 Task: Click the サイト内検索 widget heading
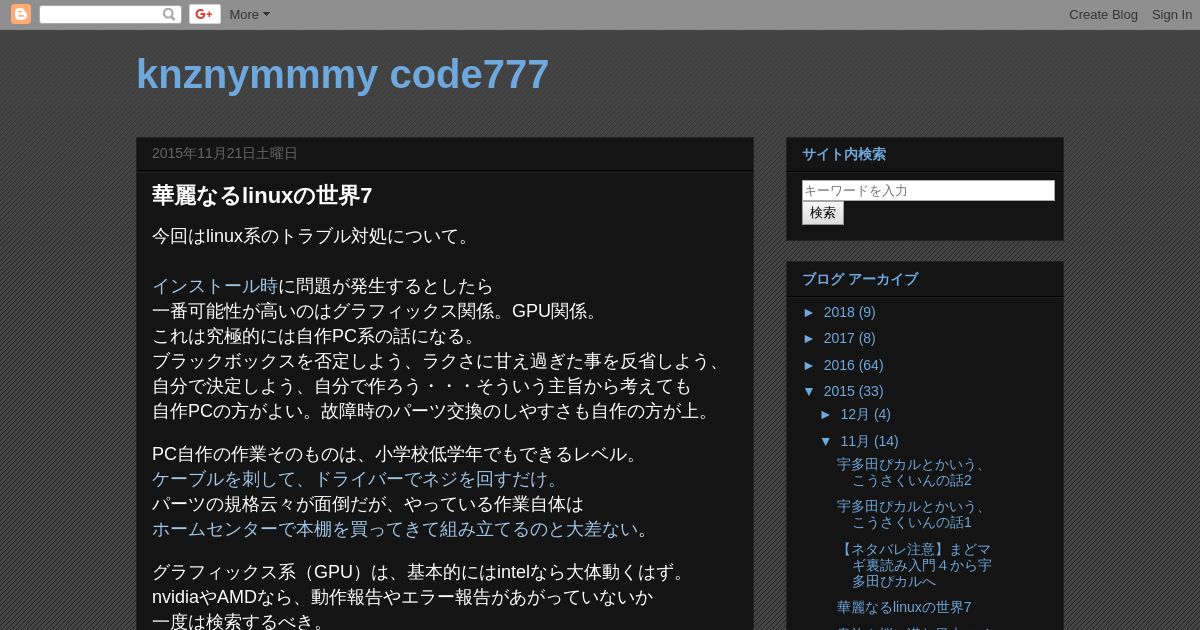[844, 154]
